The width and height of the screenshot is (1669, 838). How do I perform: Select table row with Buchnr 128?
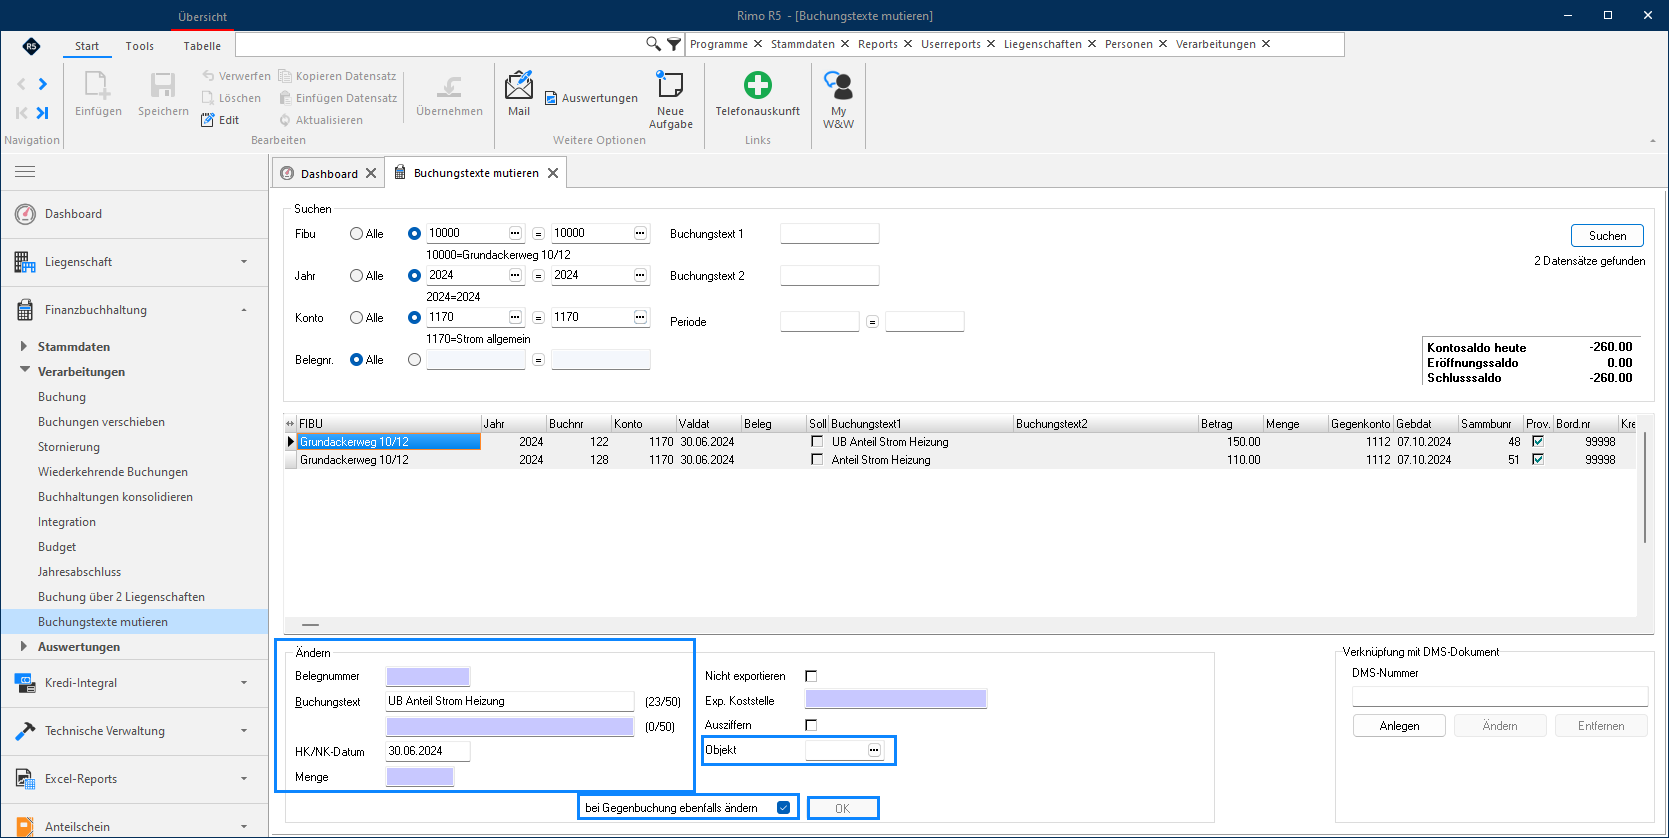pyautogui.click(x=960, y=460)
